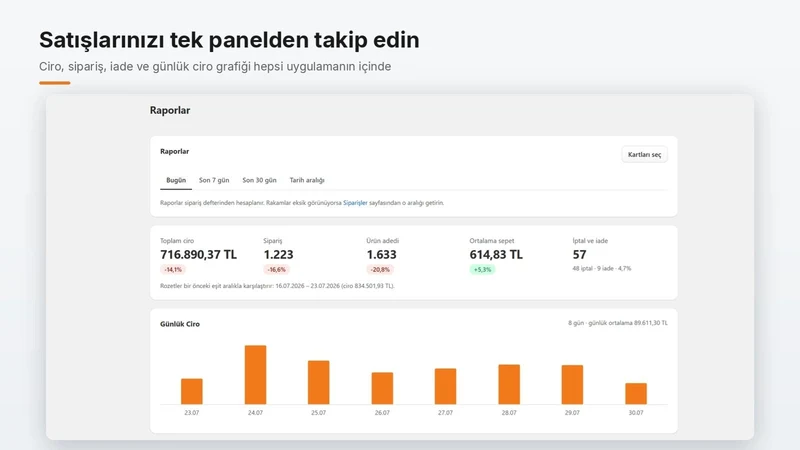The height and width of the screenshot is (450, 800).
Task: Click the İptal ve iade card label
Action: (590, 241)
